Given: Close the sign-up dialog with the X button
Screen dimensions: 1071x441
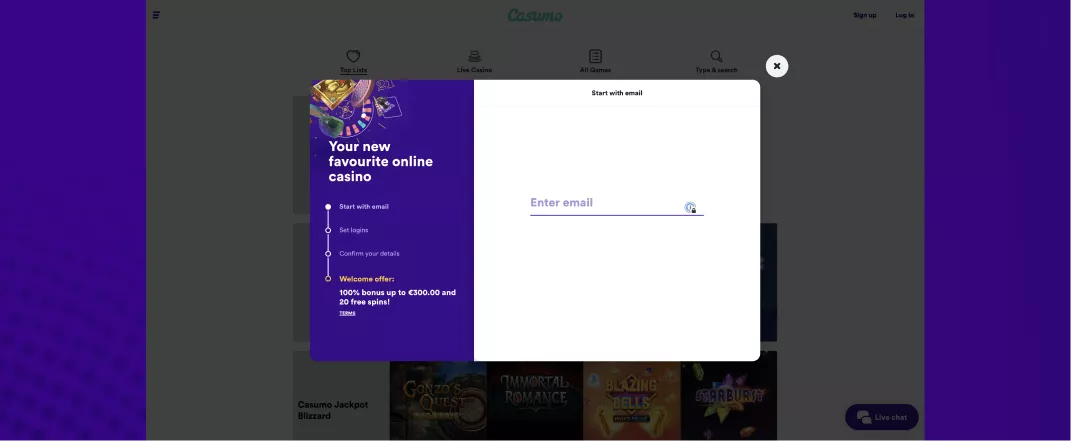Looking at the screenshot, I should (x=777, y=66).
